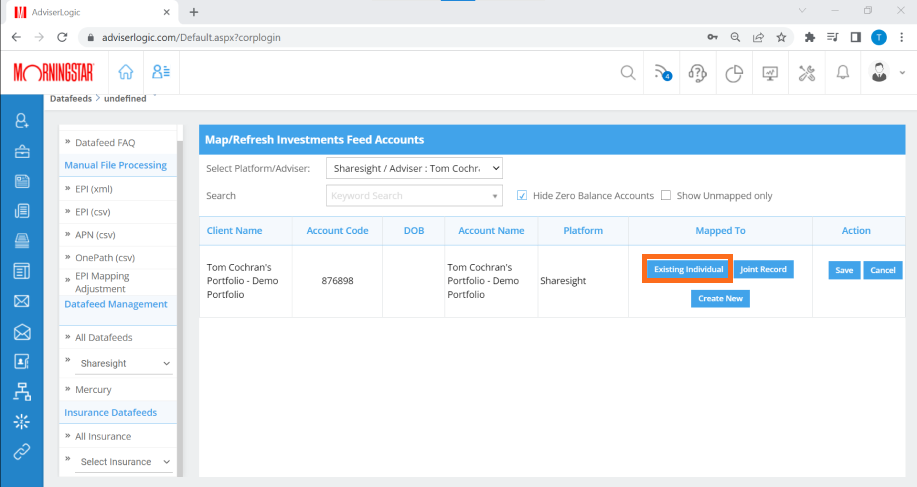Open the client list icon beside home
The height and width of the screenshot is (487, 917).
tap(161, 72)
